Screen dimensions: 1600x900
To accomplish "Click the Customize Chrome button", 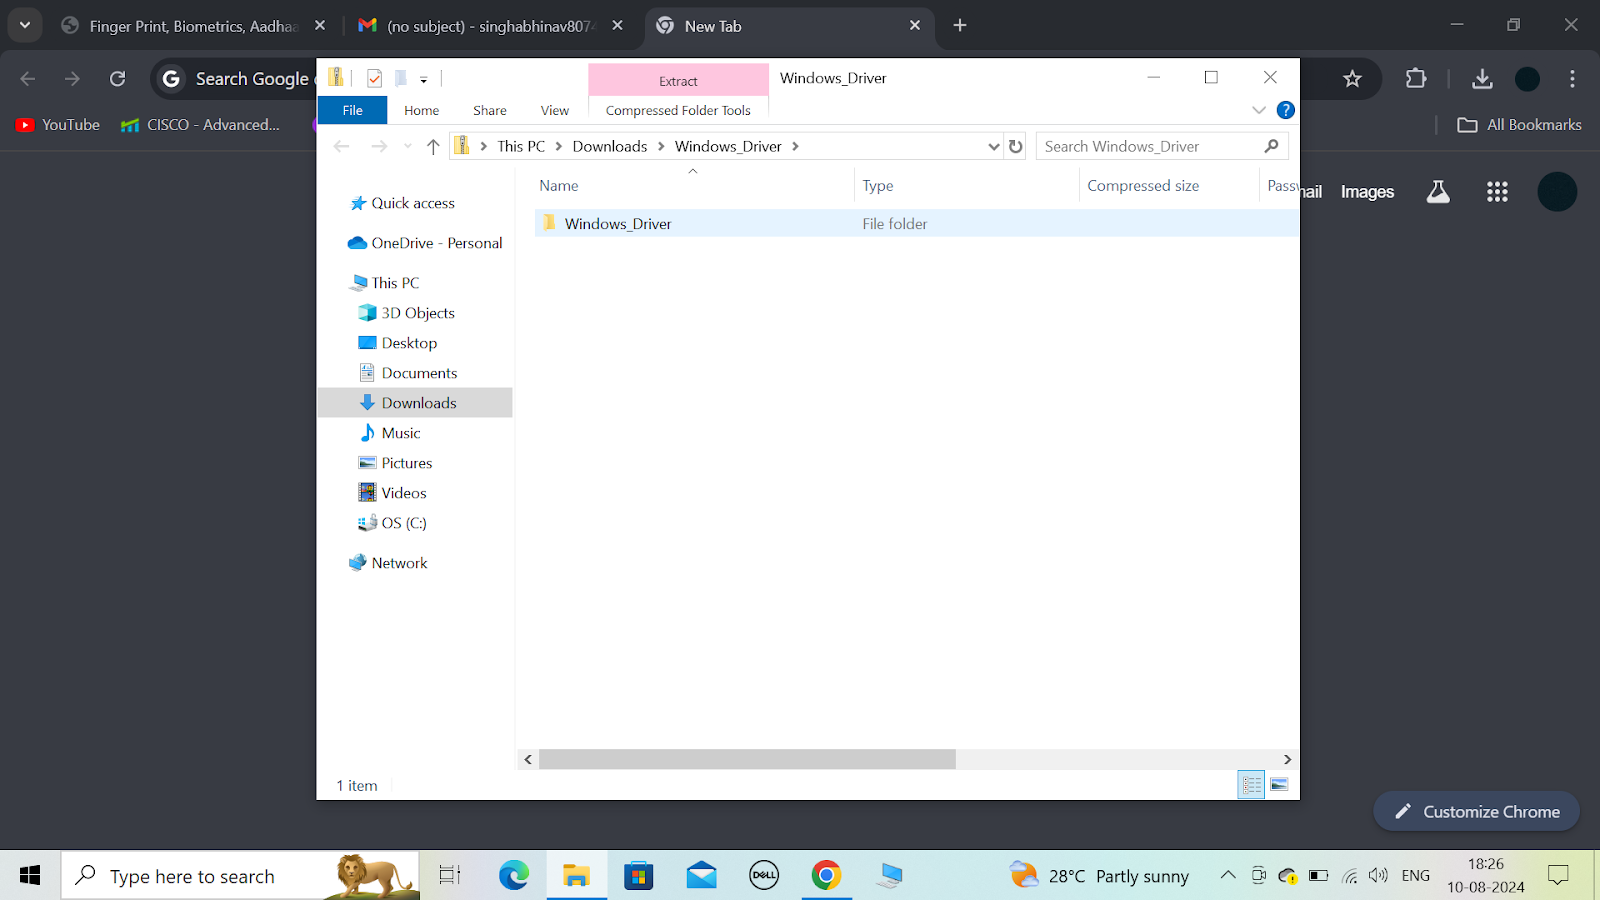I will click(1476, 812).
